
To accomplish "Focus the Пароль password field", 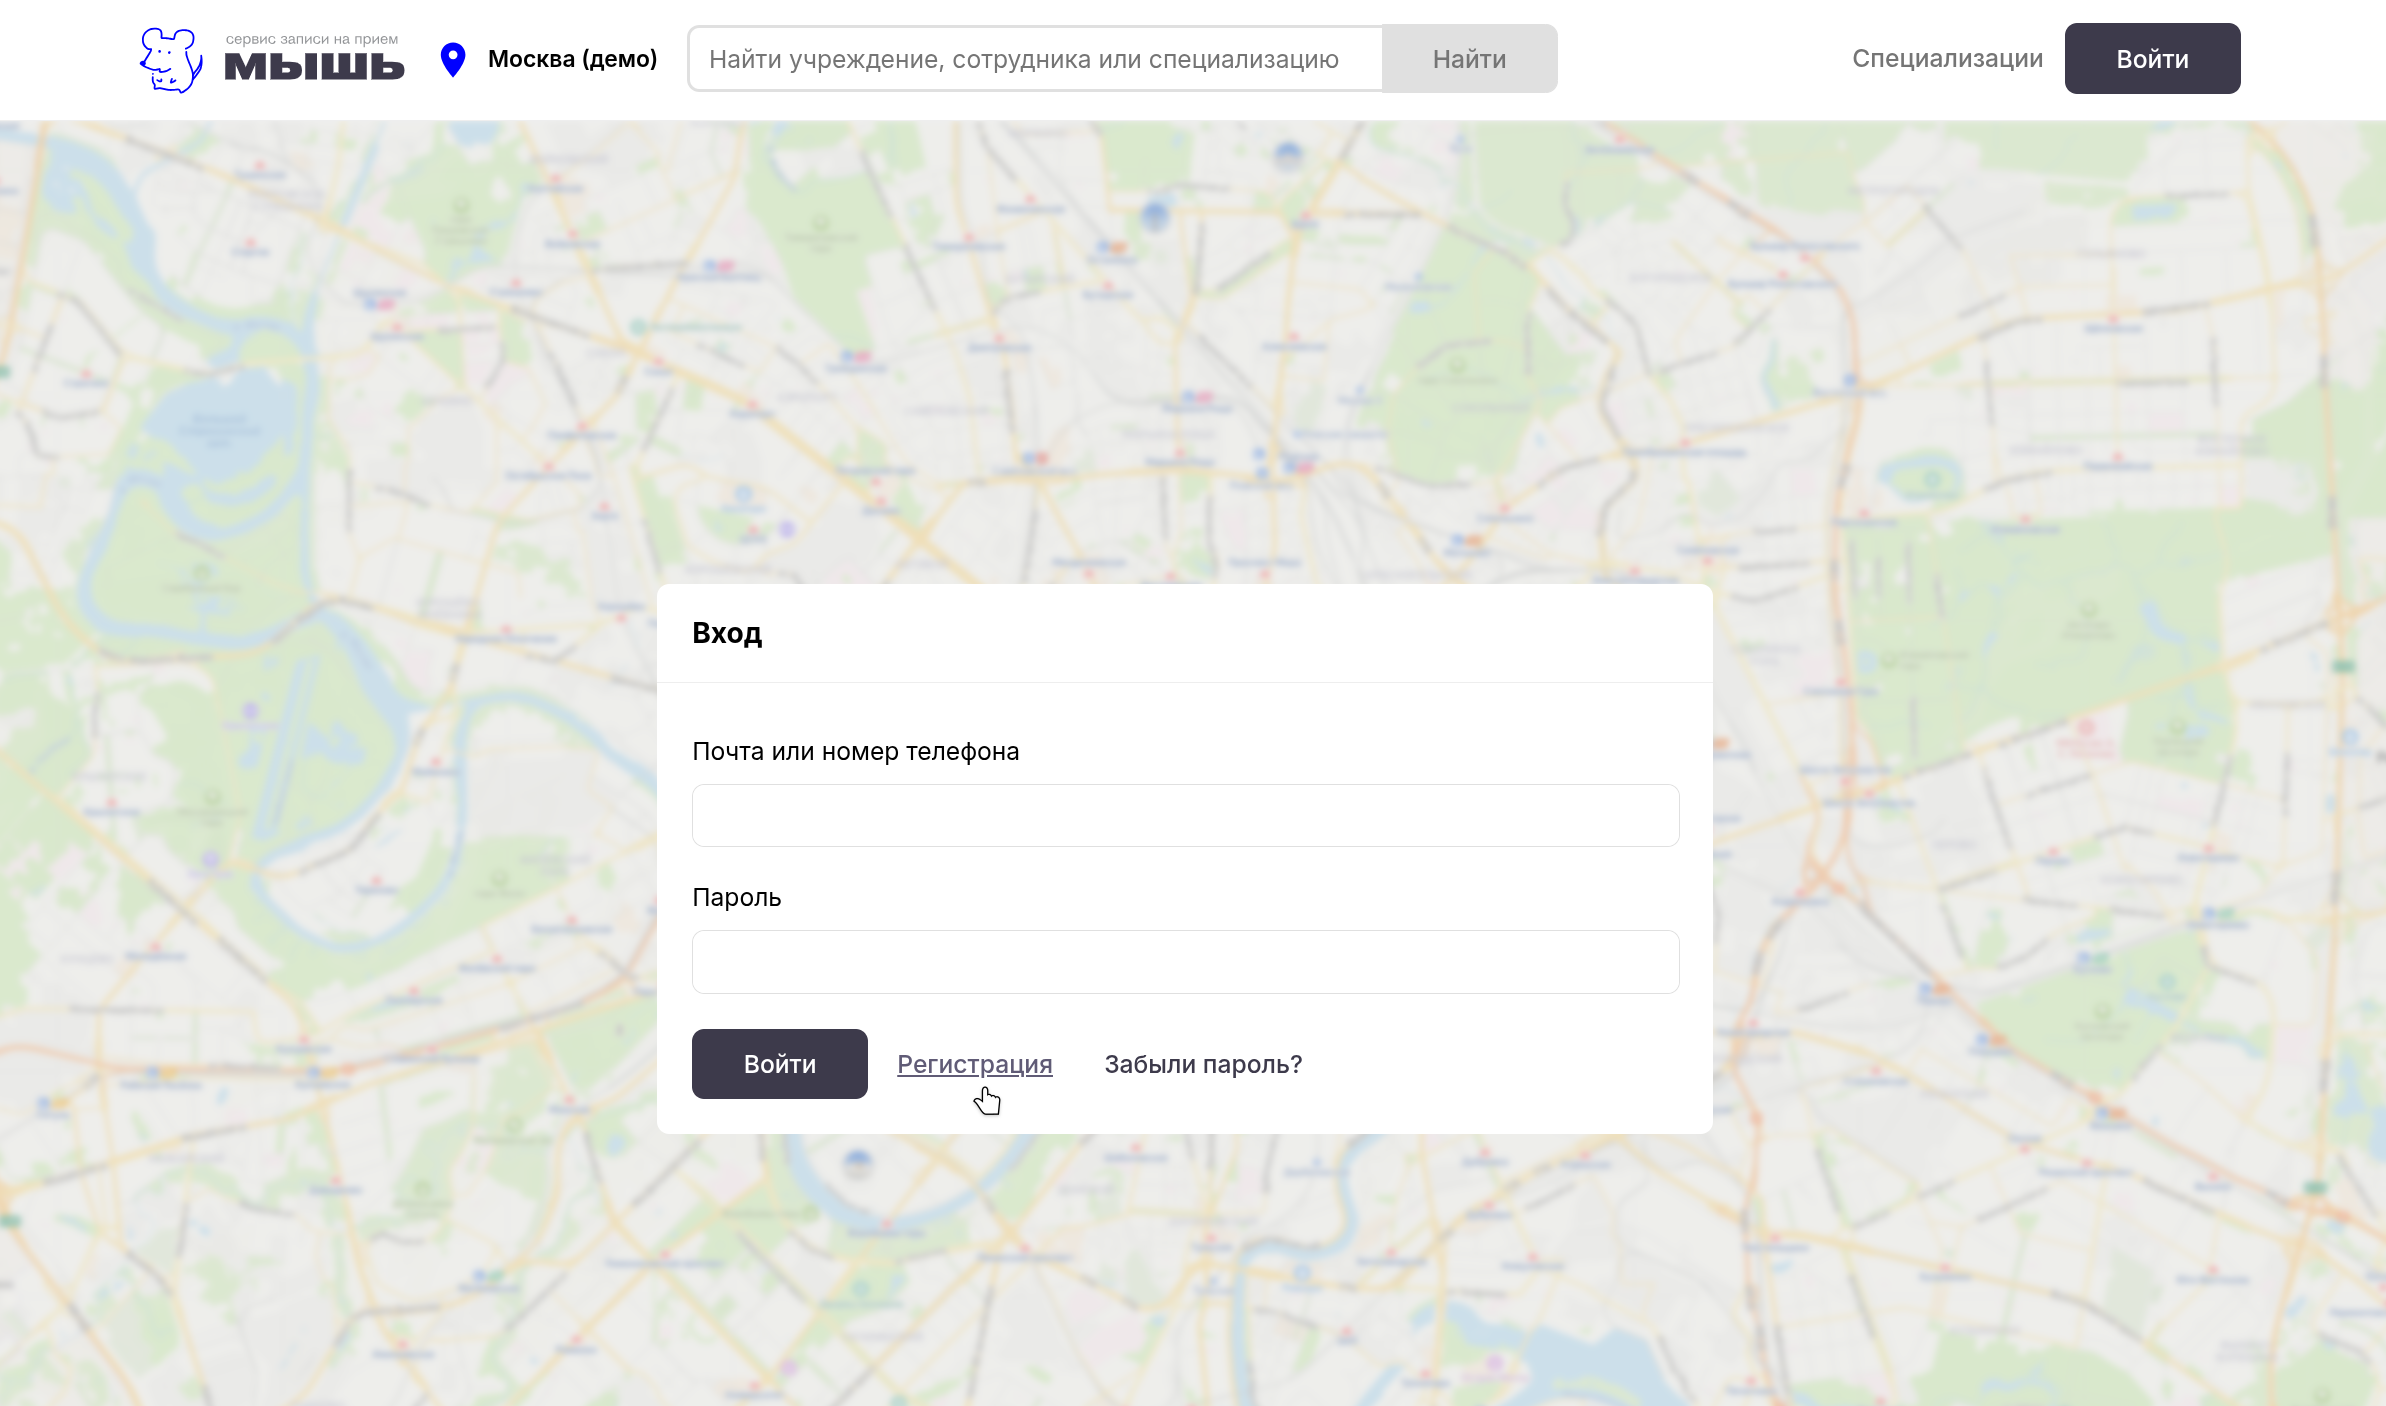I will coord(1185,962).
